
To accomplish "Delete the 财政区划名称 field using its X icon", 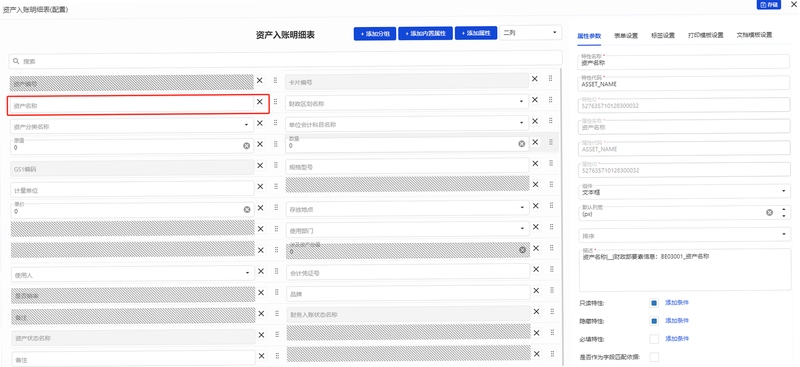I will point(535,100).
